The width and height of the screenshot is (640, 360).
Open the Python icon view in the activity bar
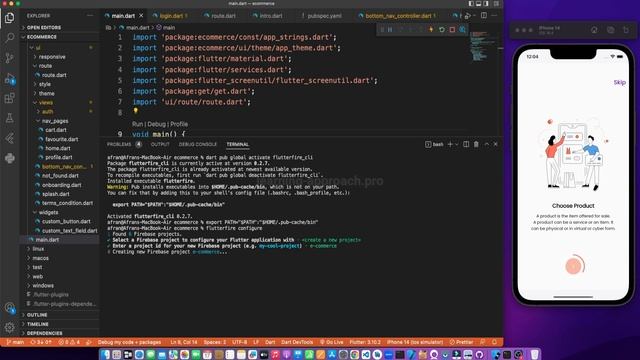tap(9, 158)
